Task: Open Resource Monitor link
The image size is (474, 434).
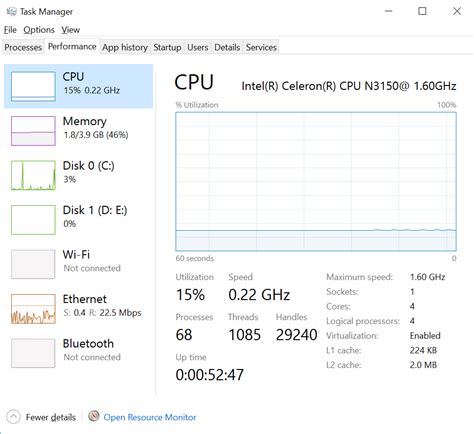Action: [150, 417]
